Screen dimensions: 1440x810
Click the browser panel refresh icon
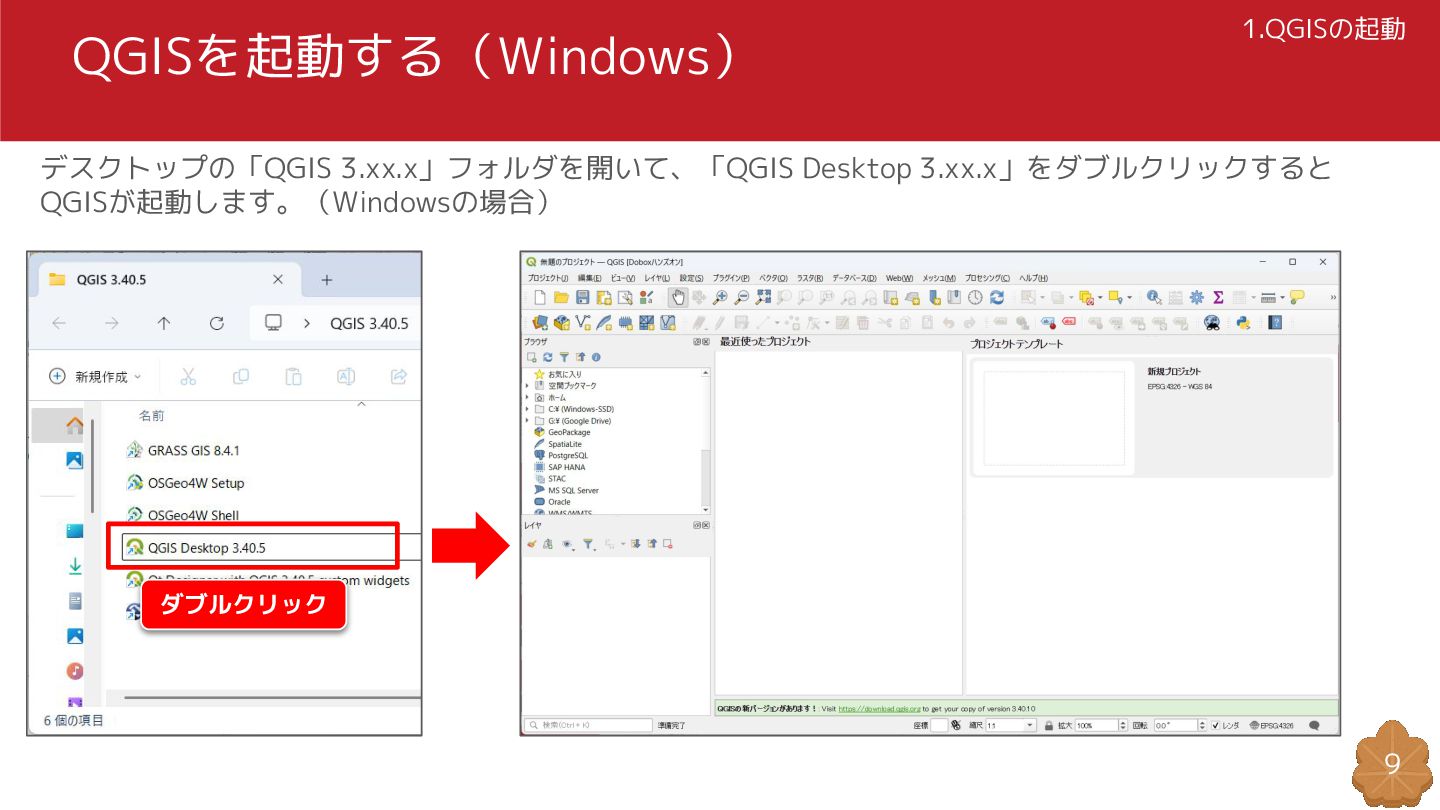point(548,357)
